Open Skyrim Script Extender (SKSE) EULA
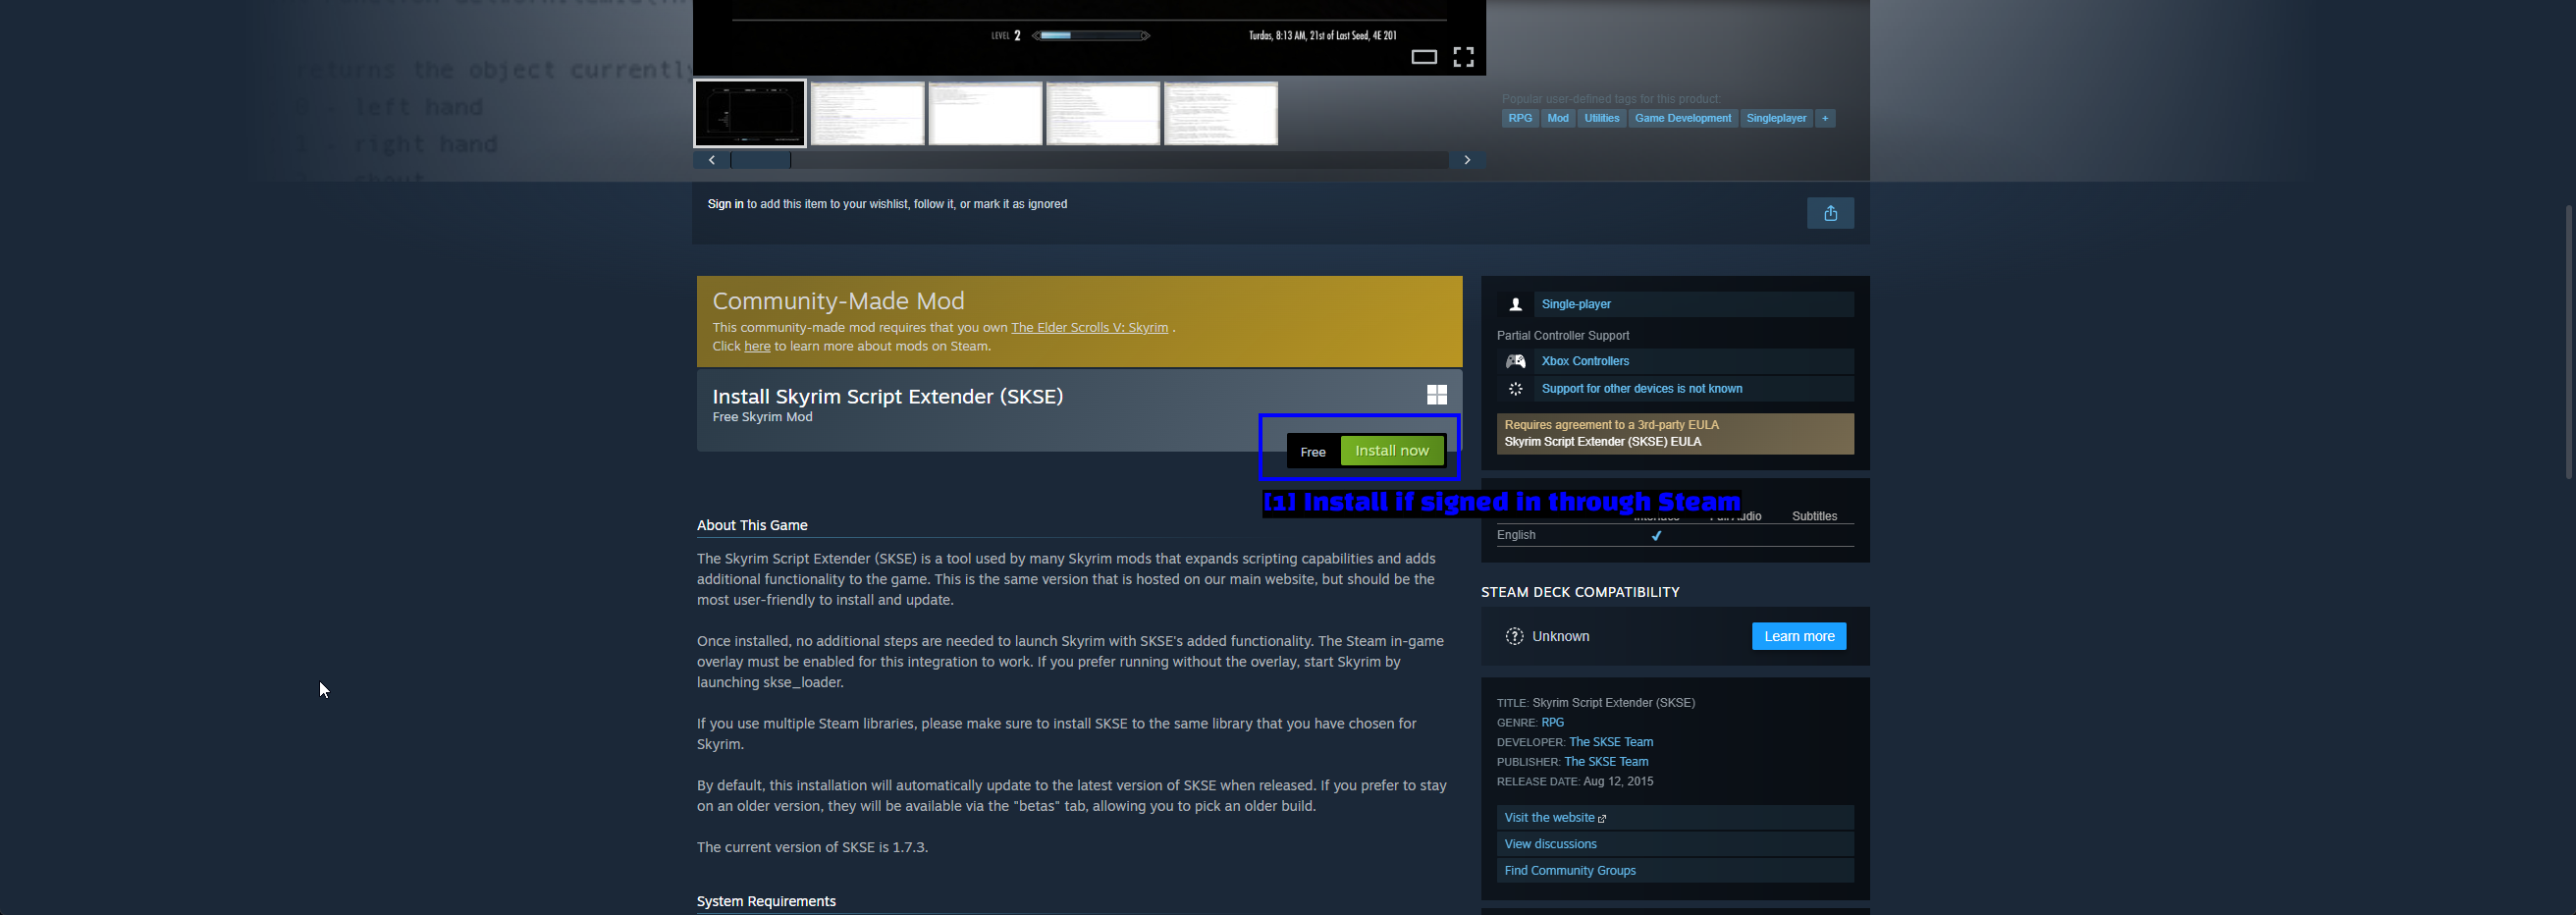Screen dimensions: 2576x915 coord(1602,442)
